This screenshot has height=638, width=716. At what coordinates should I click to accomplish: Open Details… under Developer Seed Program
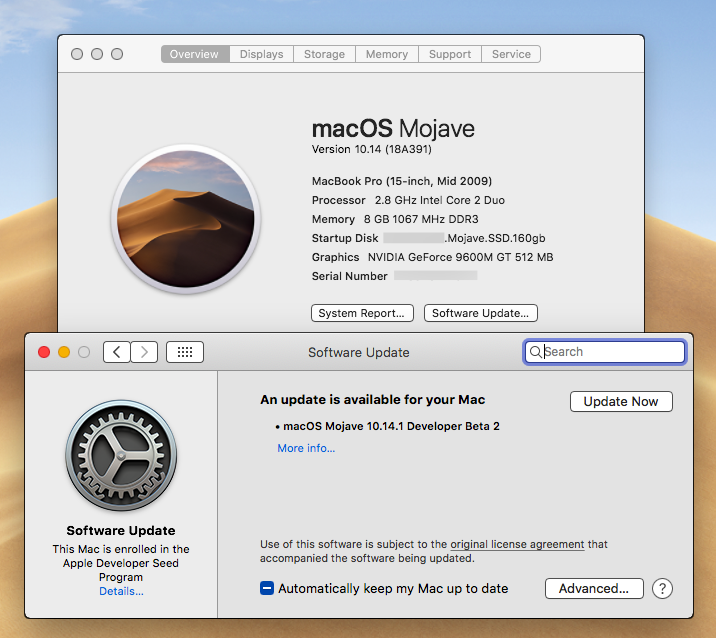click(x=121, y=591)
